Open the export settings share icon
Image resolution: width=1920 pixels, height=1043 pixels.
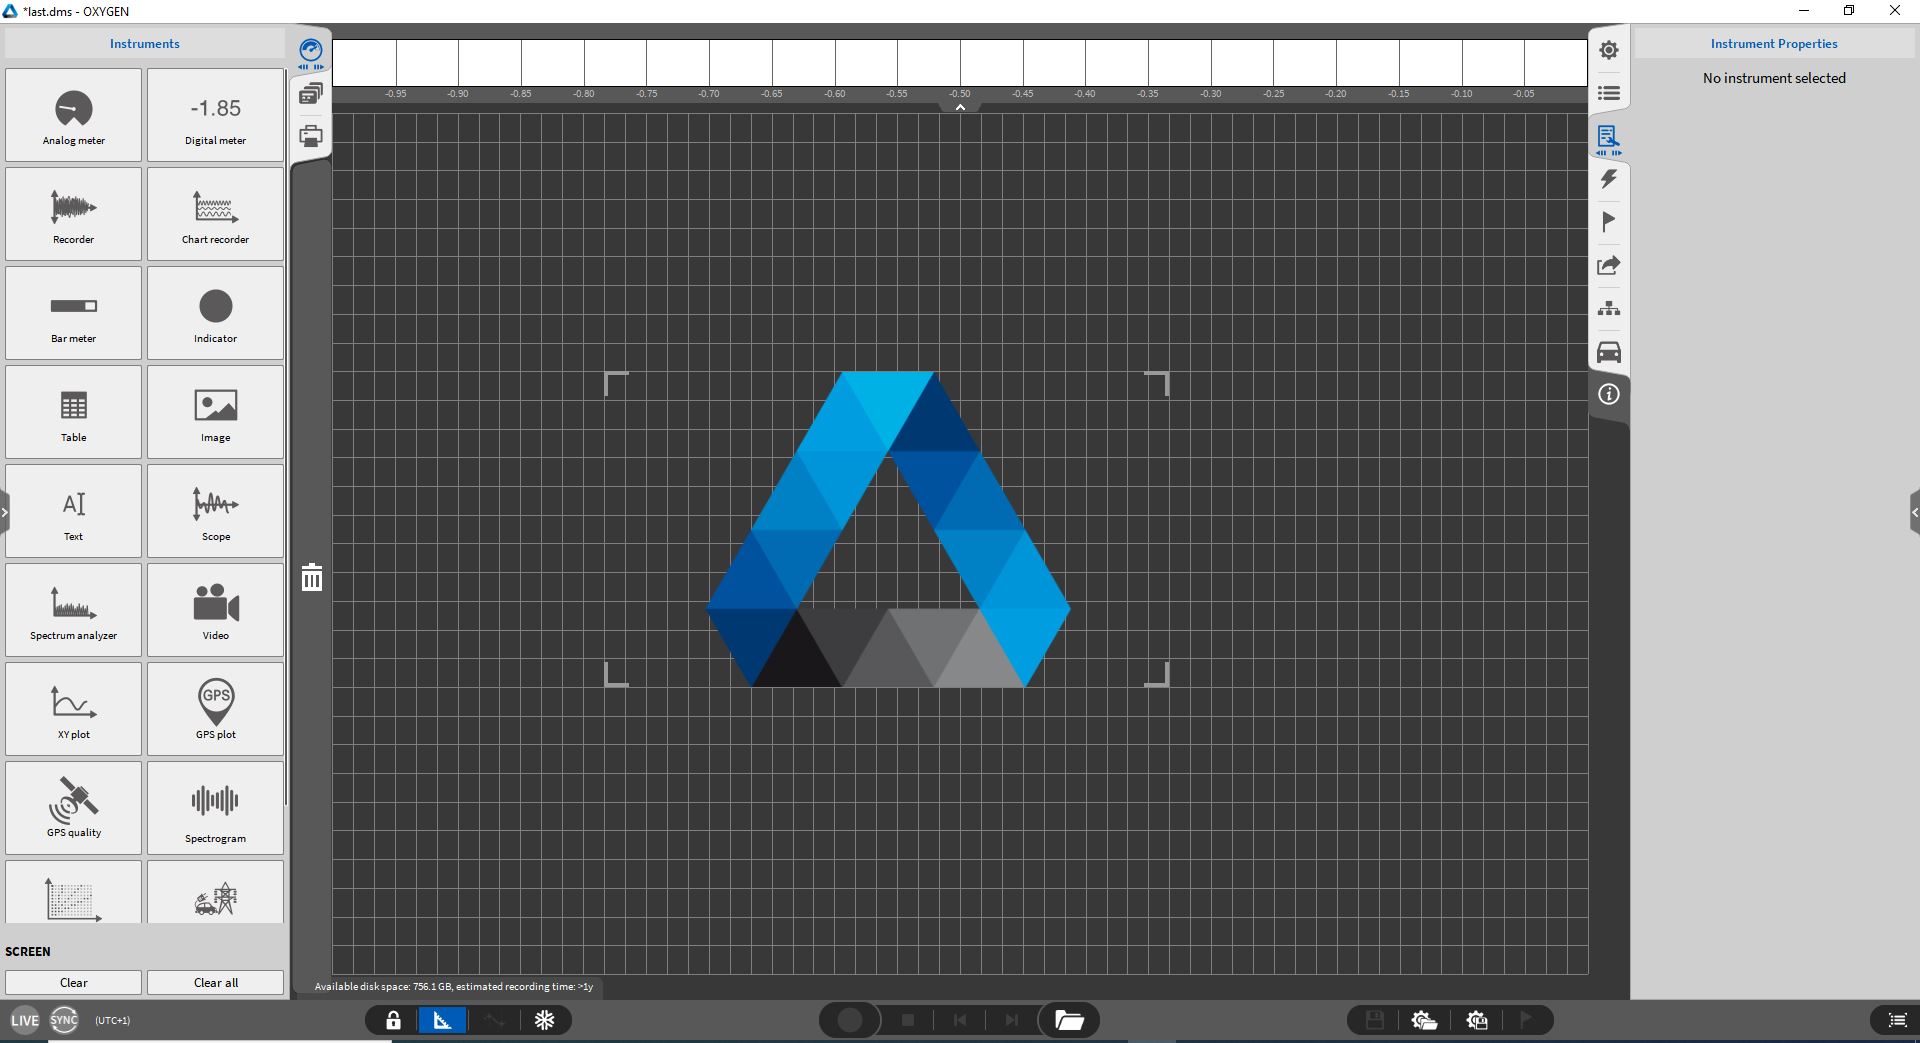[x=1609, y=265]
